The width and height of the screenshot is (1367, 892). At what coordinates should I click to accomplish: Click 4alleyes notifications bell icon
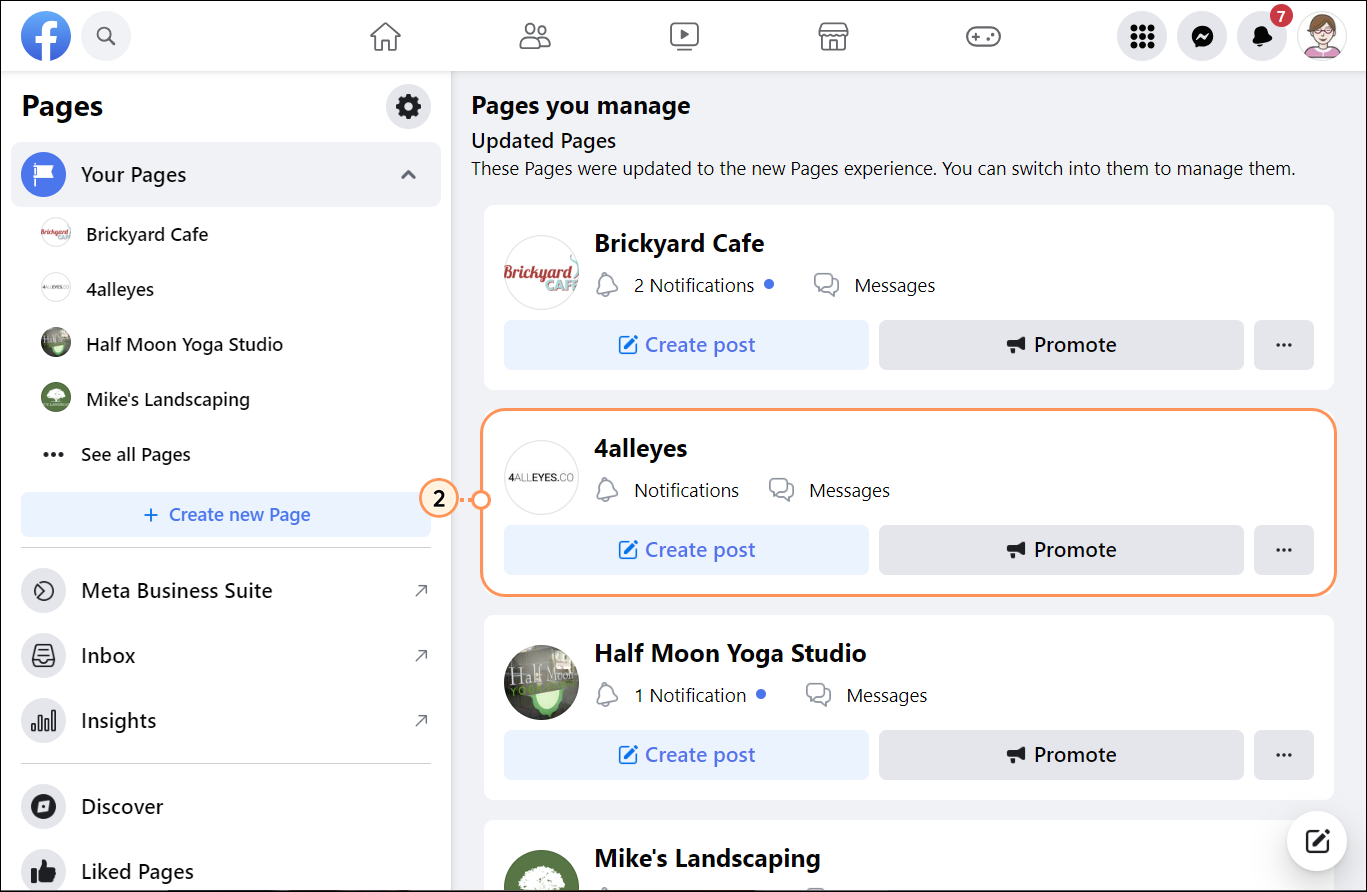(x=607, y=491)
